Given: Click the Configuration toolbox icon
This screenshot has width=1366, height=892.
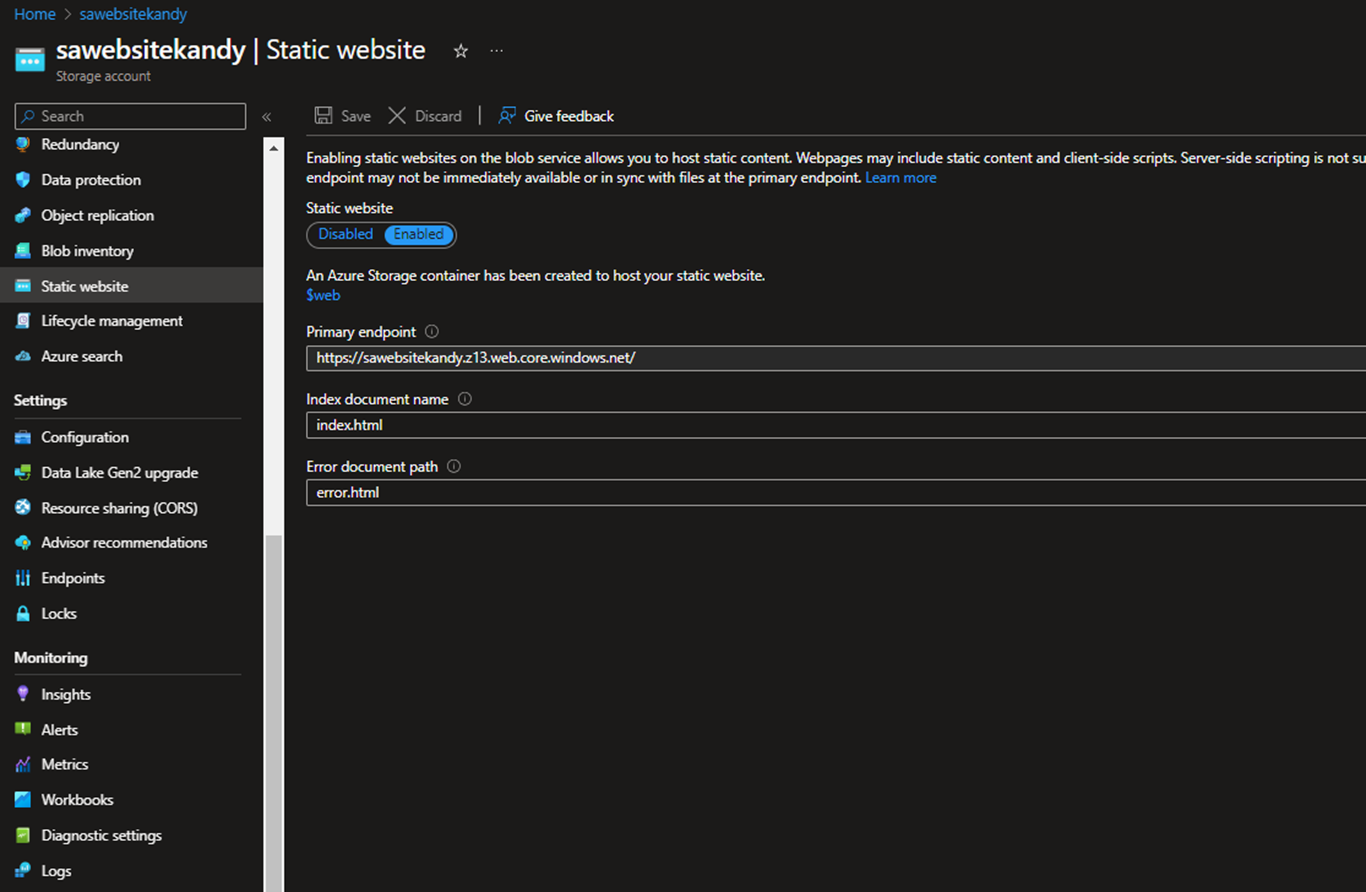Looking at the screenshot, I should pyautogui.click(x=23, y=437).
